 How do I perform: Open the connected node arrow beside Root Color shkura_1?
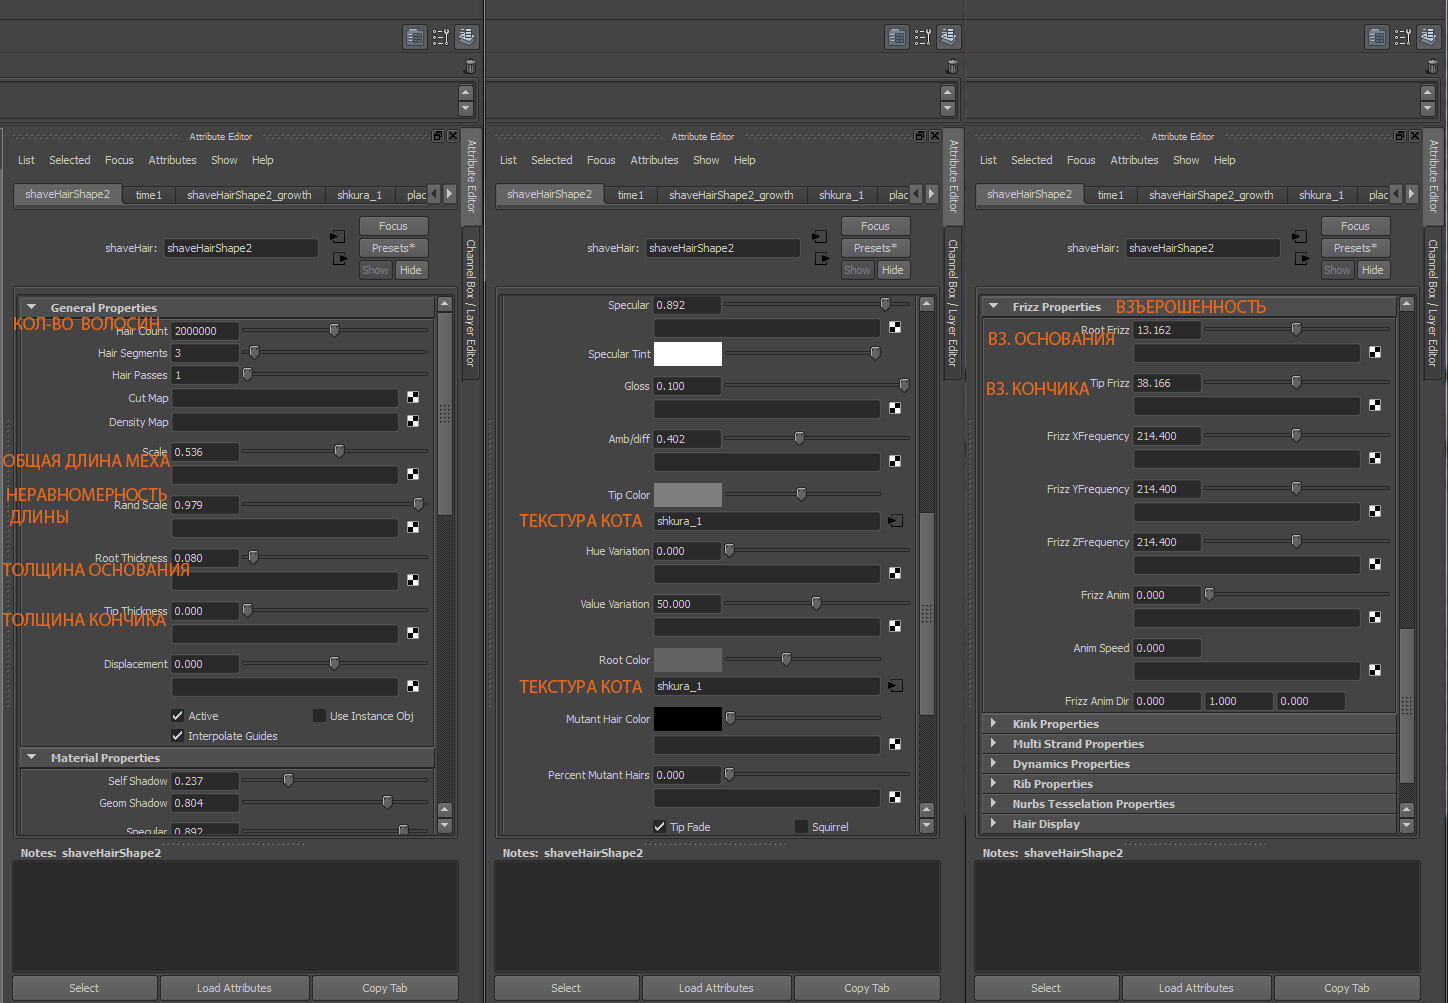coord(895,686)
